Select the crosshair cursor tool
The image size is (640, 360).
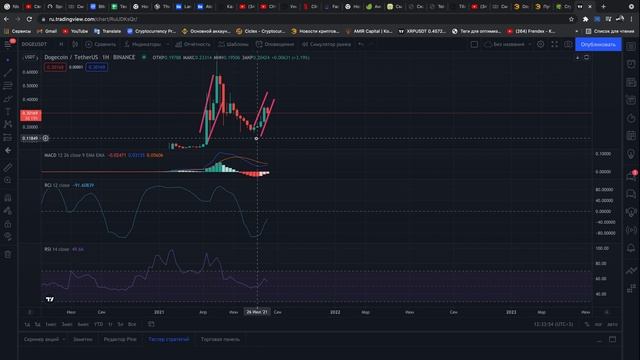click(x=8, y=60)
